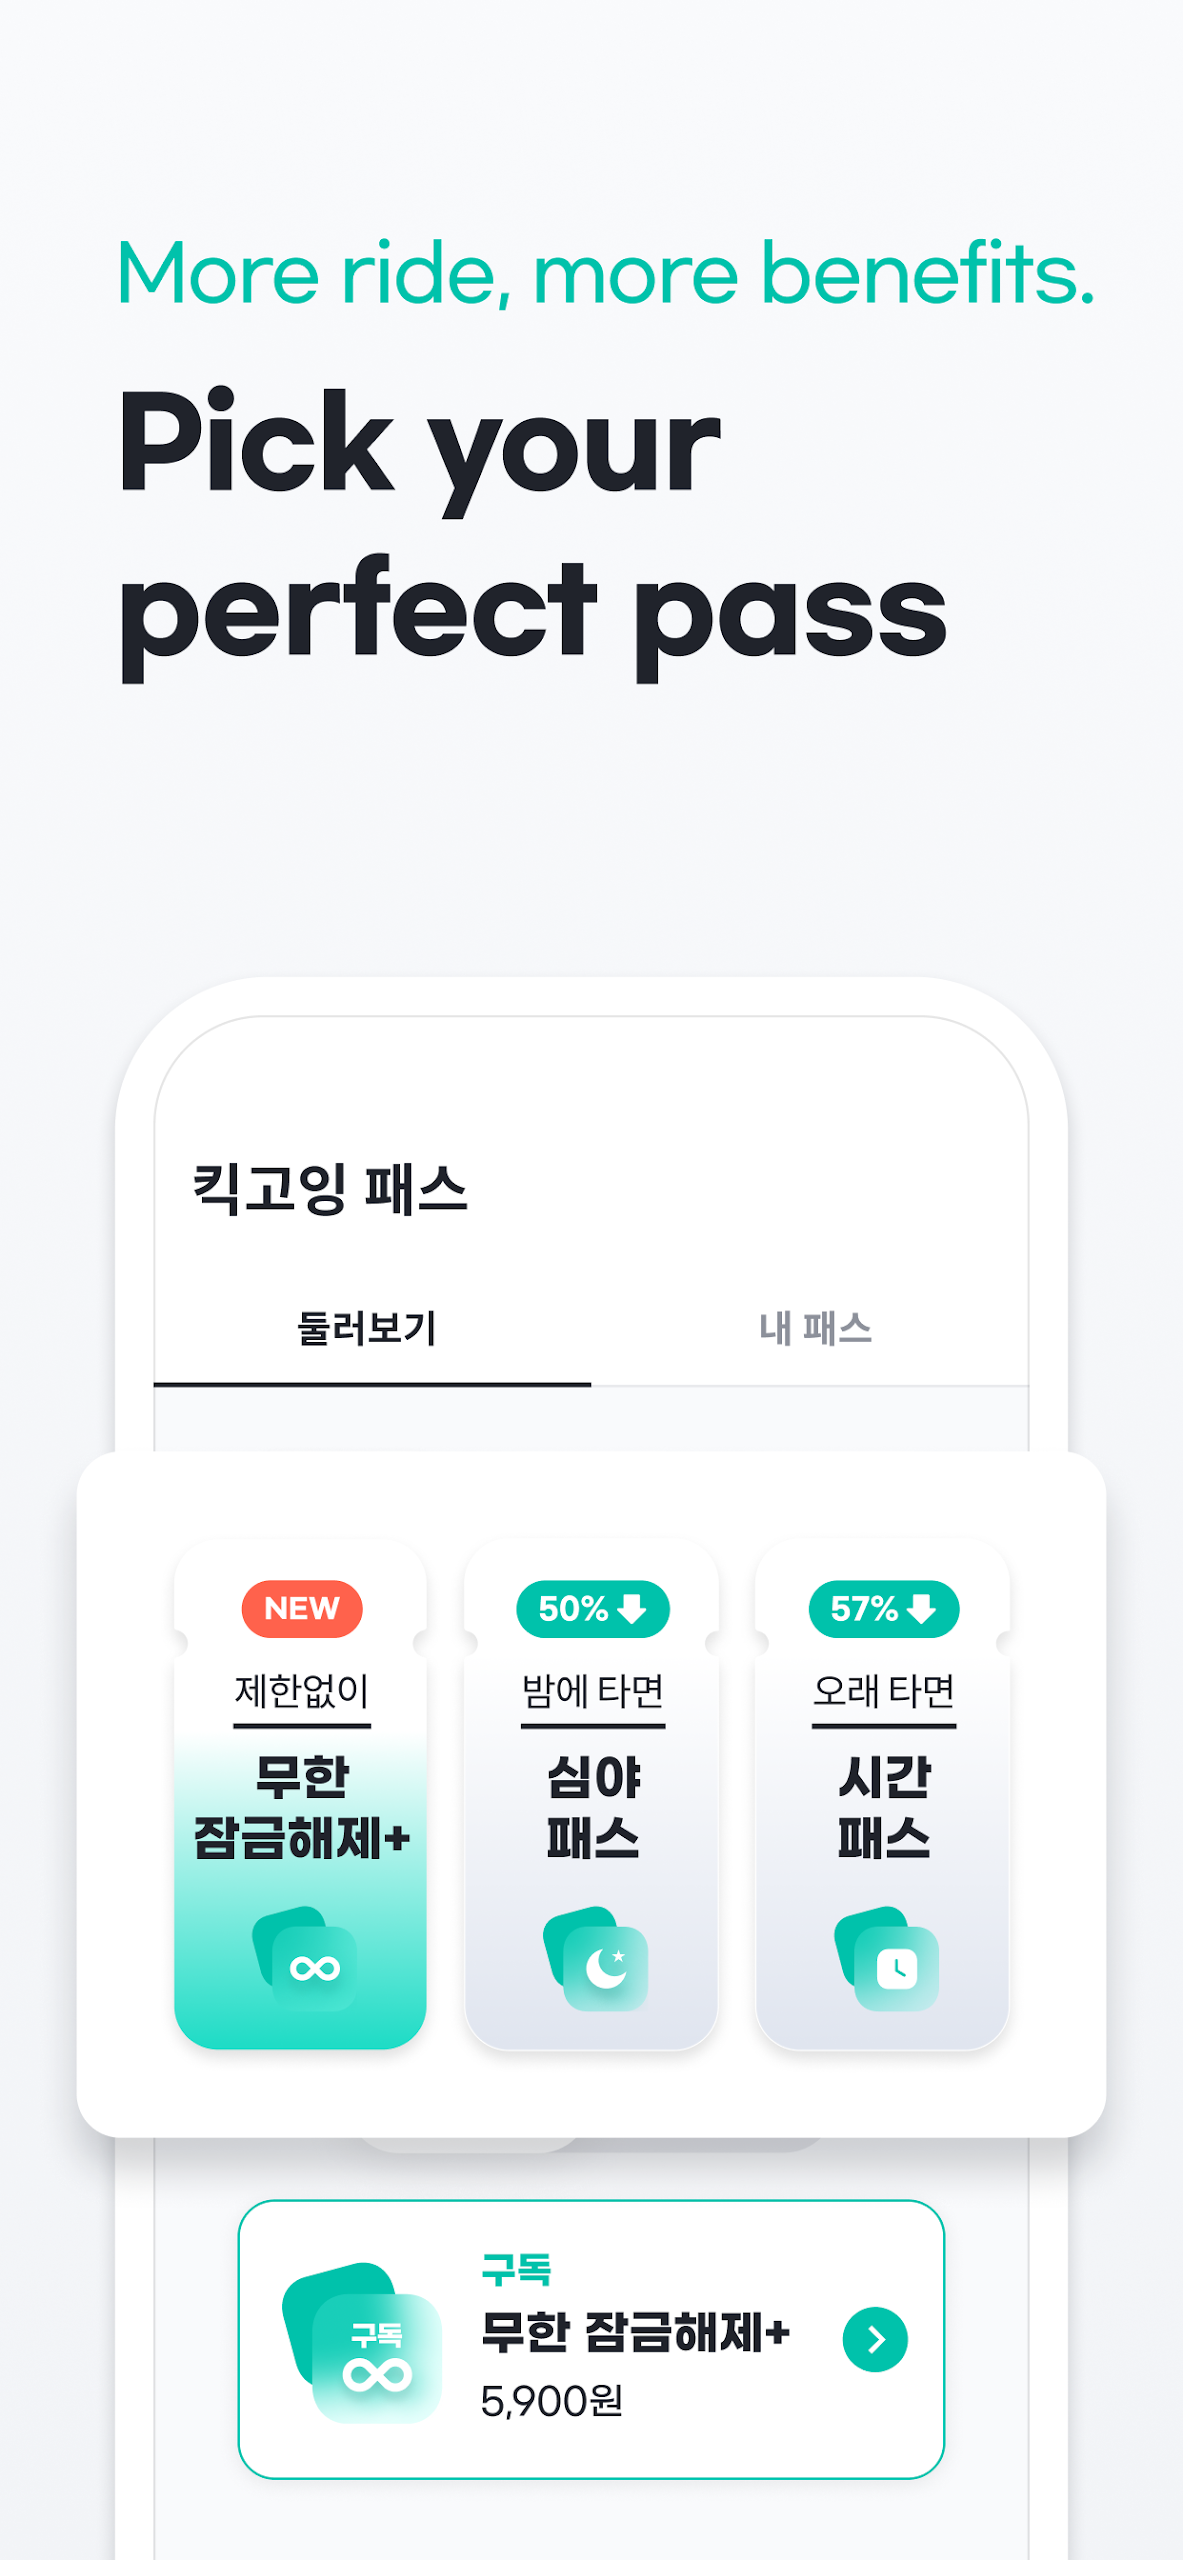Click the clock icon on 시간 패스 card
The image size is (1183, 2560).
[896, 1967]
